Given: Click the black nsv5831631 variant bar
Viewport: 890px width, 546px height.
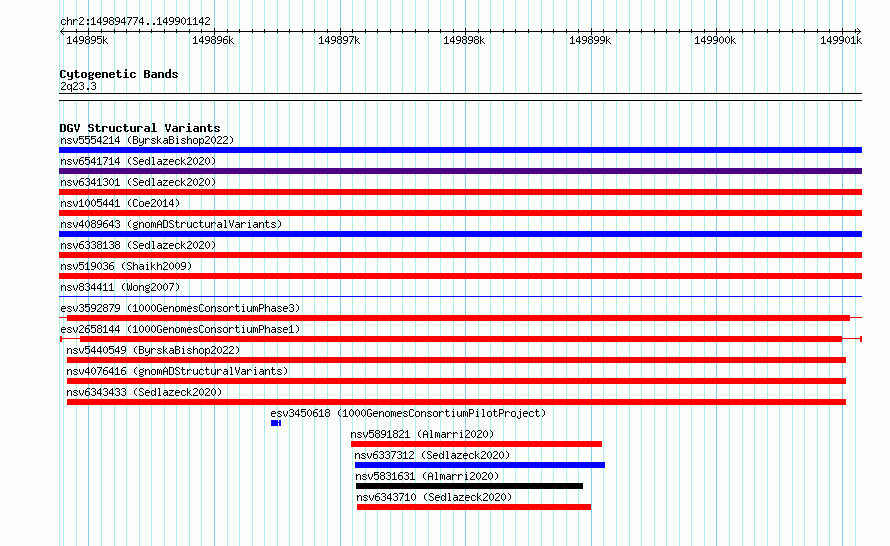Looking at the screenshot, I should 469,486.
